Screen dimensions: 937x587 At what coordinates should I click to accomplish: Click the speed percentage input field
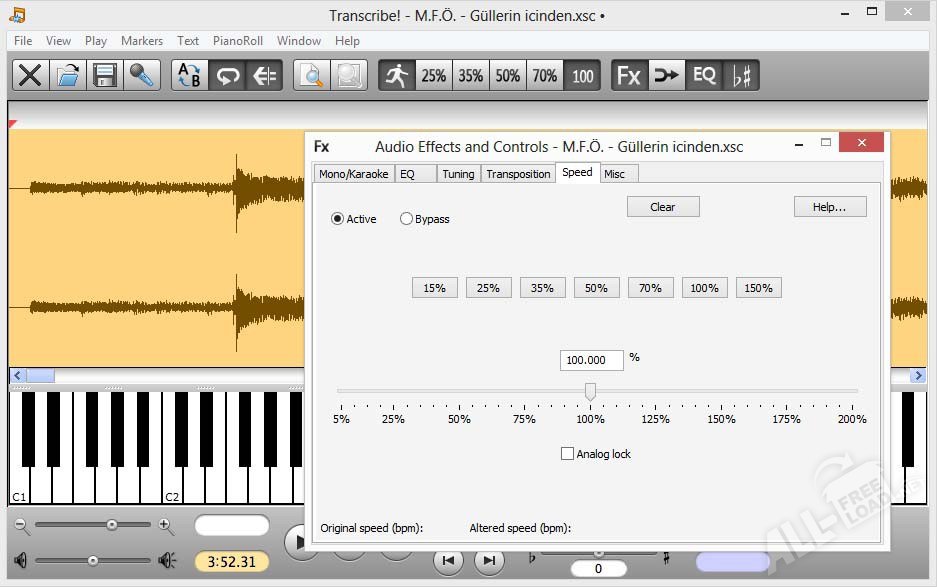click(592, 360)
